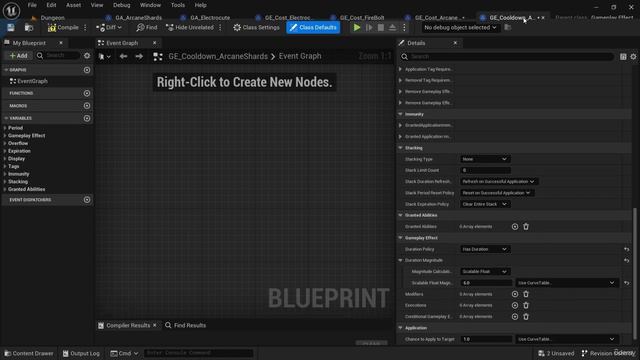Open Class Settings
The width and height of the screenshot is (640, 360).
coord(256,27)
